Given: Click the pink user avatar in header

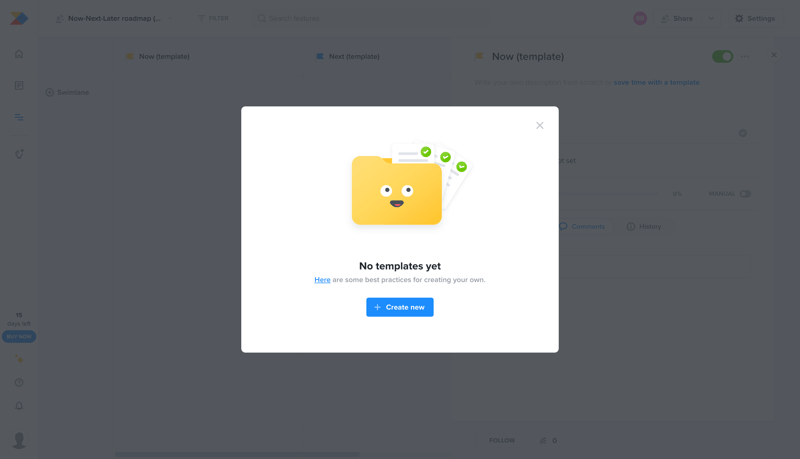Looking at the screenshot, I should click(640, 18).
